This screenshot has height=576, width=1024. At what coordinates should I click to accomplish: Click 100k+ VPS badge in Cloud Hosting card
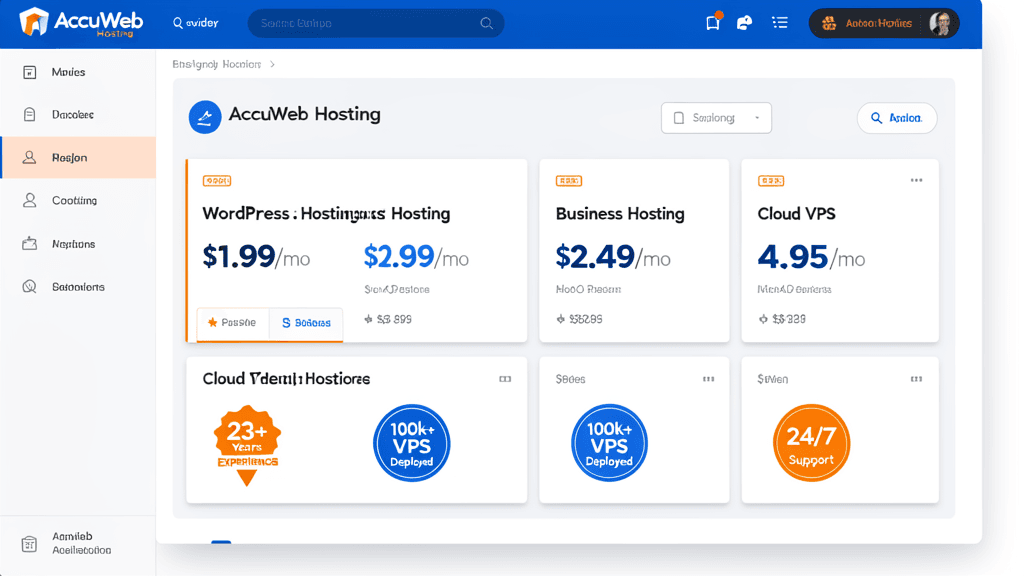411,443
